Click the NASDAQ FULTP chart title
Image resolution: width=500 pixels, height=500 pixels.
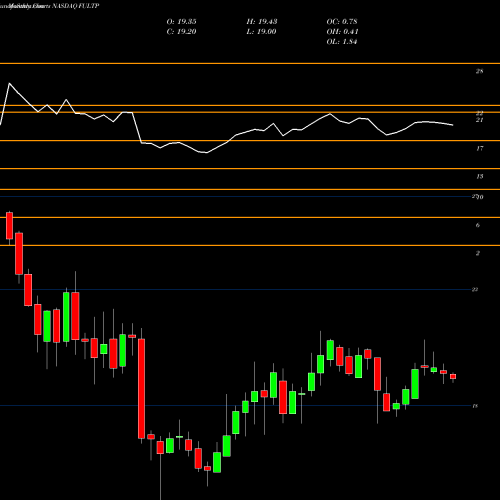[x=75, y=6]
